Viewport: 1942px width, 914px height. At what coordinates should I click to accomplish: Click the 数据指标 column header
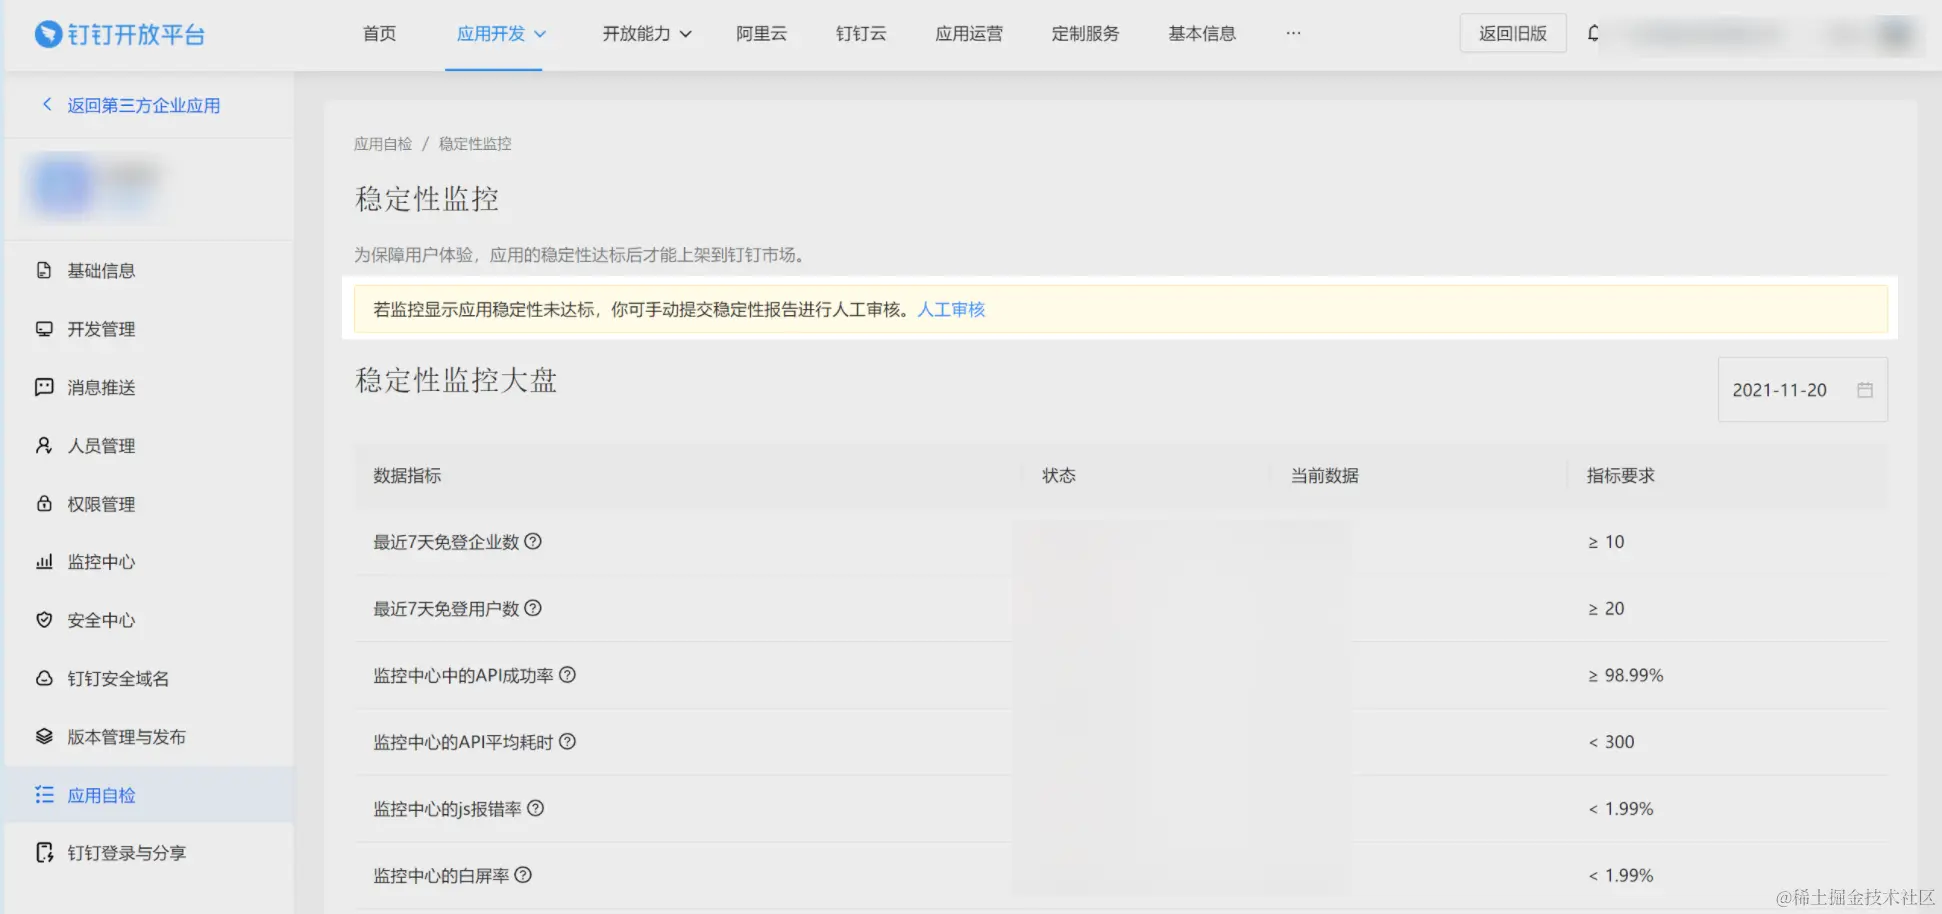(407, 476)
